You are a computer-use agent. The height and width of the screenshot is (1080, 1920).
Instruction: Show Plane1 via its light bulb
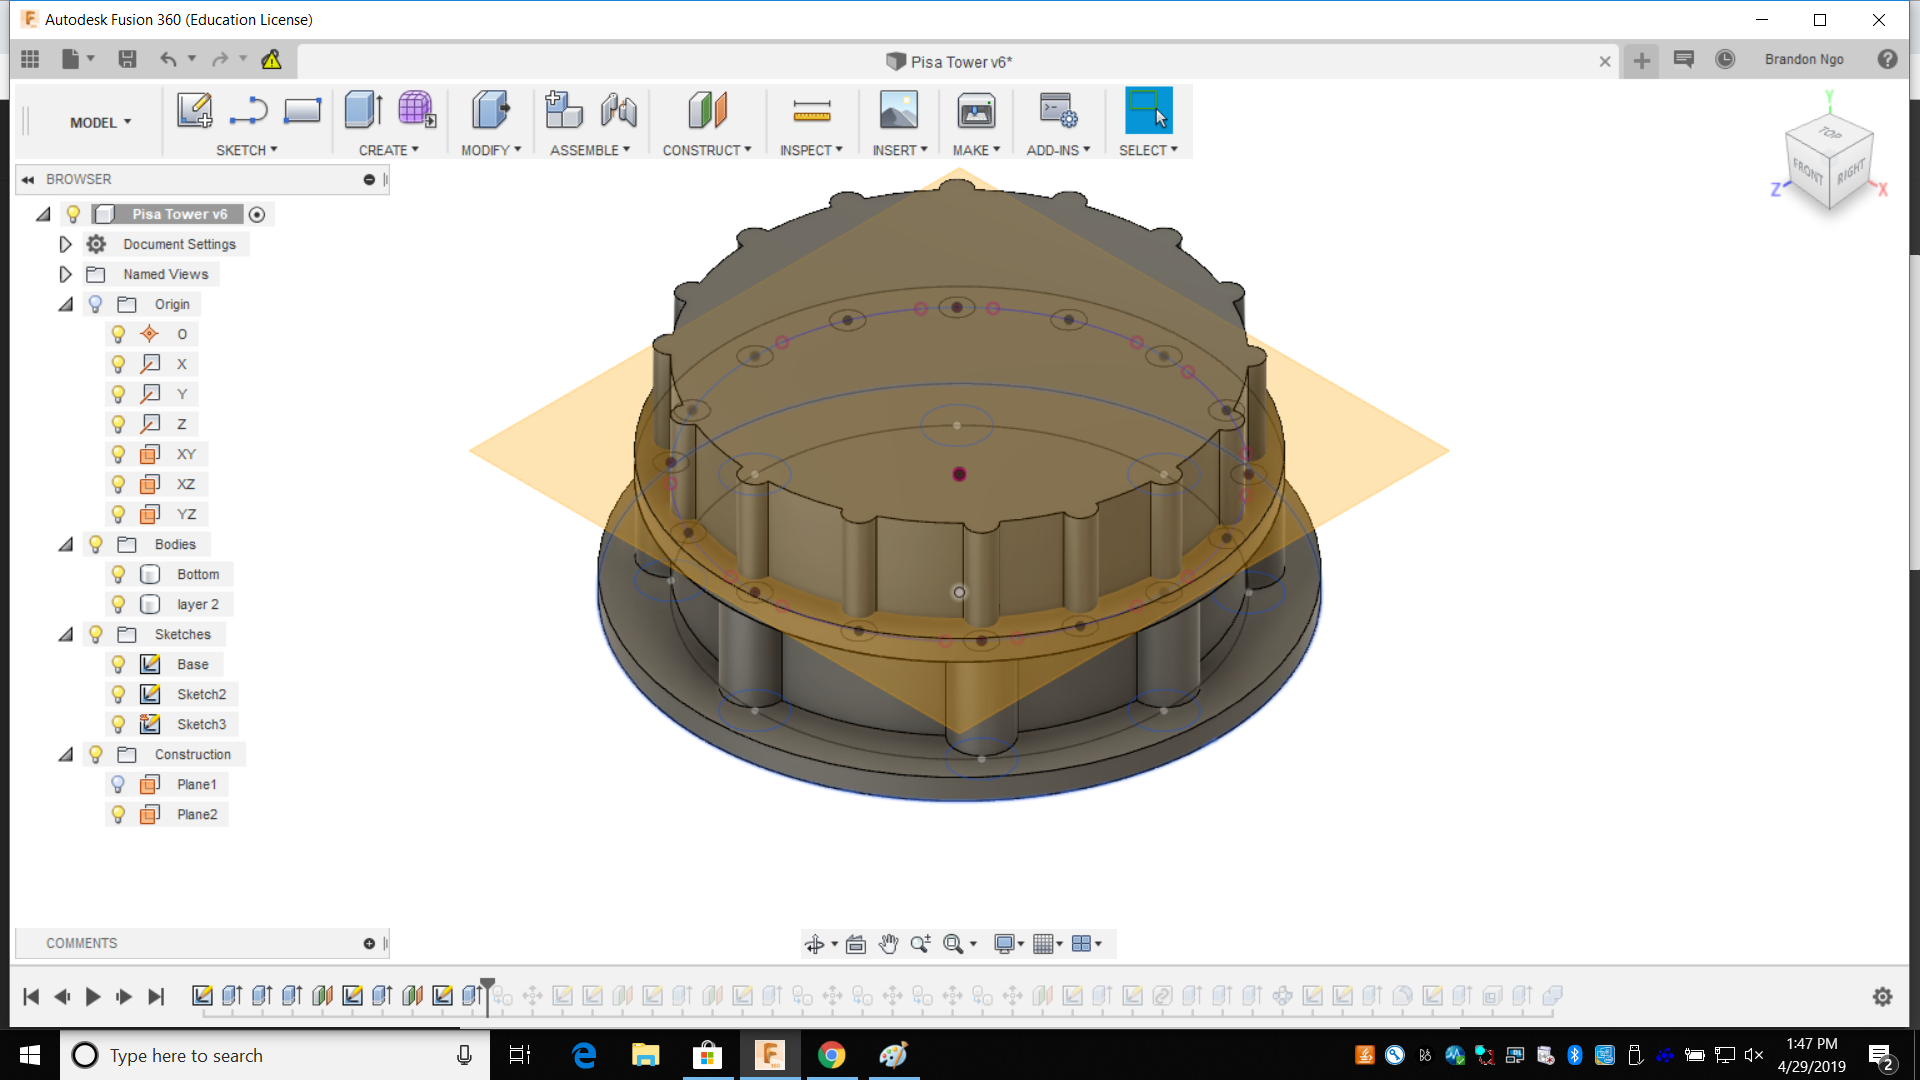click(x=118, y=784)
